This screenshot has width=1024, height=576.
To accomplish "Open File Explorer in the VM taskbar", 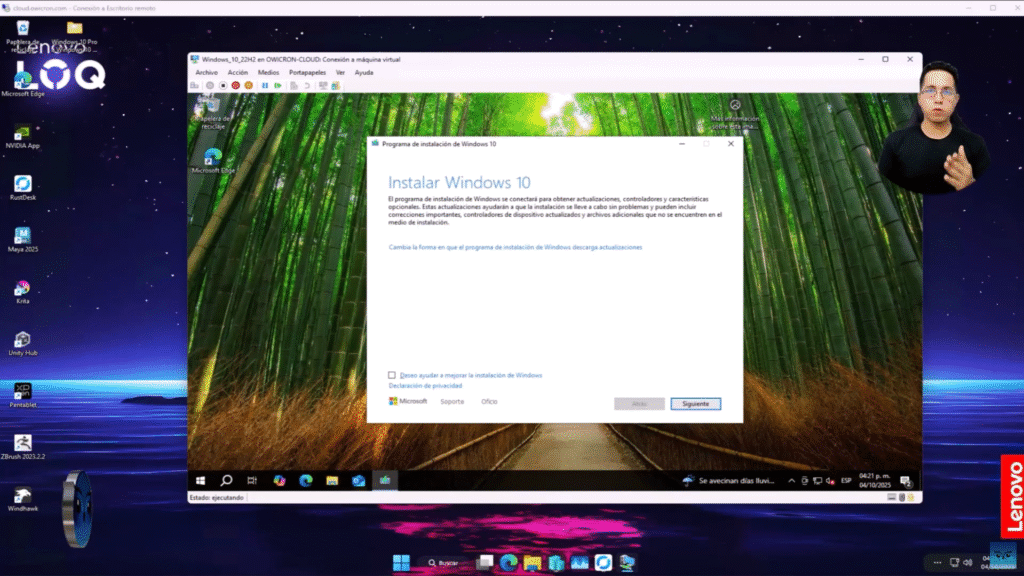I will (332, 481).
